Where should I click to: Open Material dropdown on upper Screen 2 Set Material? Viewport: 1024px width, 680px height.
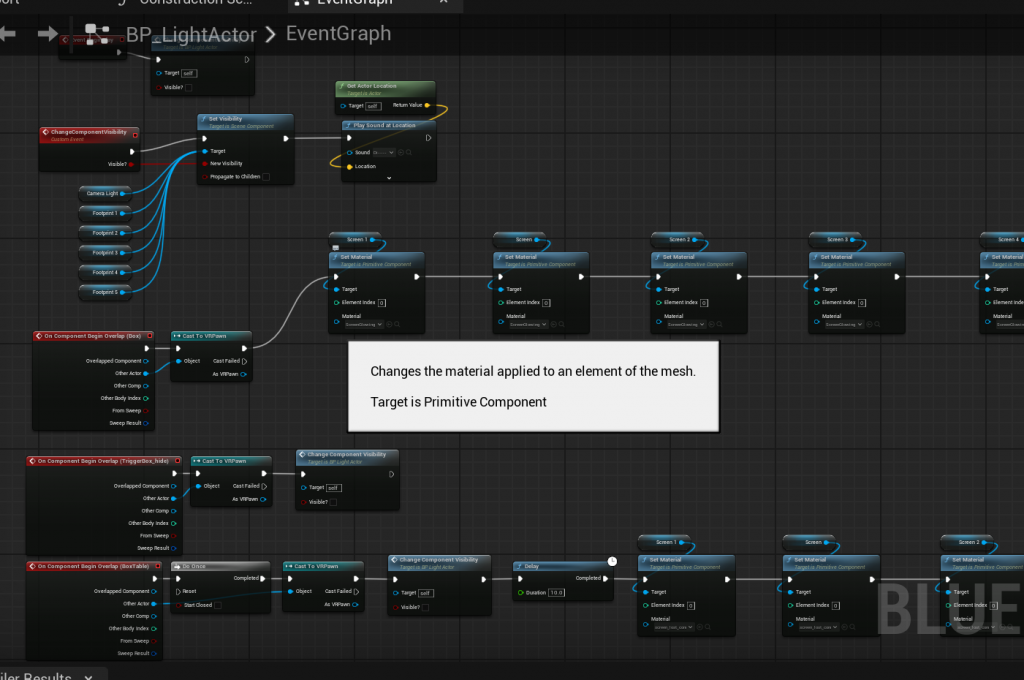[x=686, y=324]
